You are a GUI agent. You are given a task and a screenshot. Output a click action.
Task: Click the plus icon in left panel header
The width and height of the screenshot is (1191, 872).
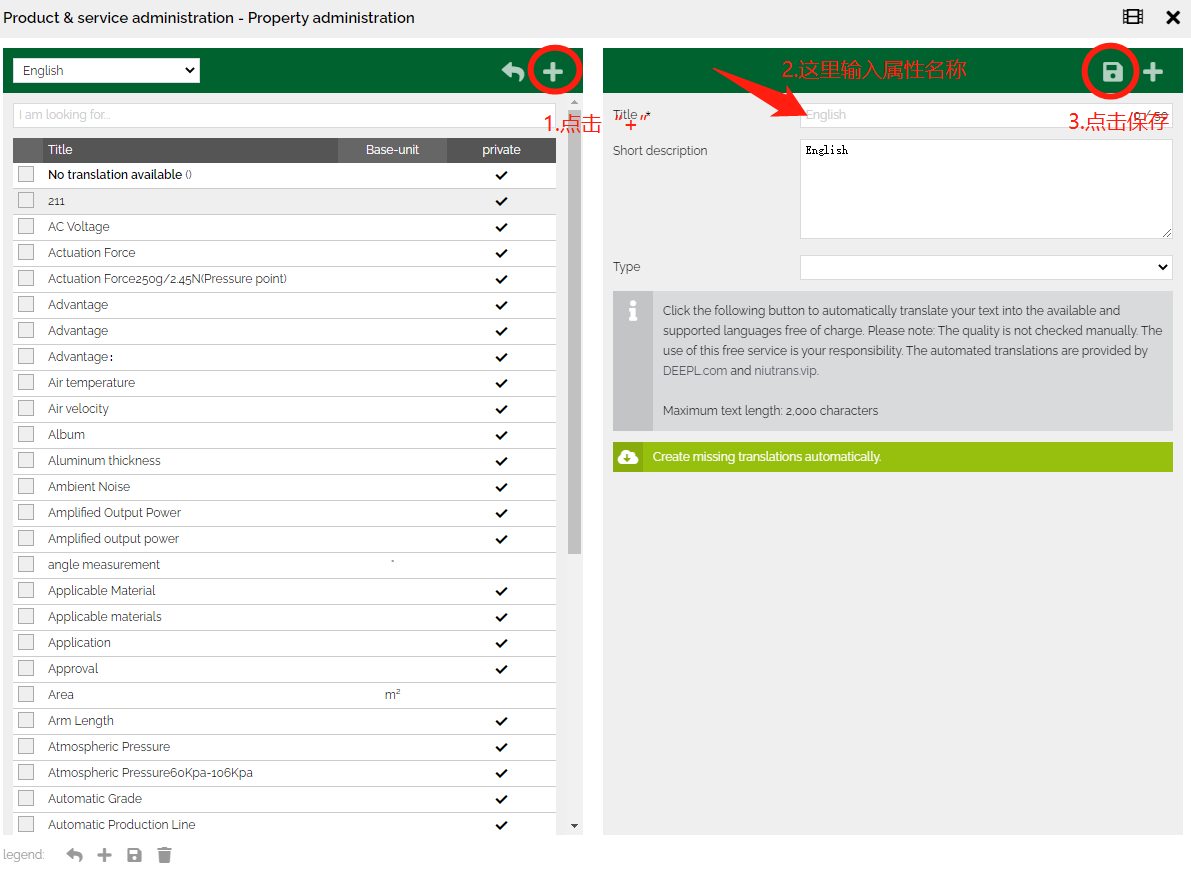click(553, 71)
